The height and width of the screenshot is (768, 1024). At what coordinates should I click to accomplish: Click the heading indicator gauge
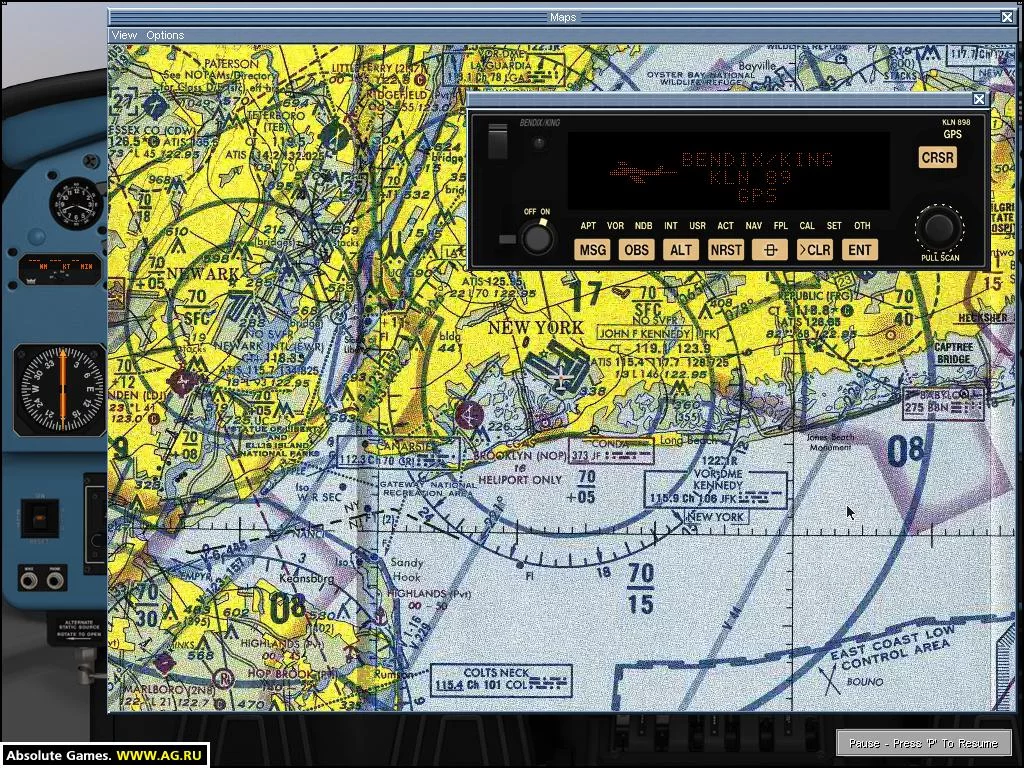point(60,390)
